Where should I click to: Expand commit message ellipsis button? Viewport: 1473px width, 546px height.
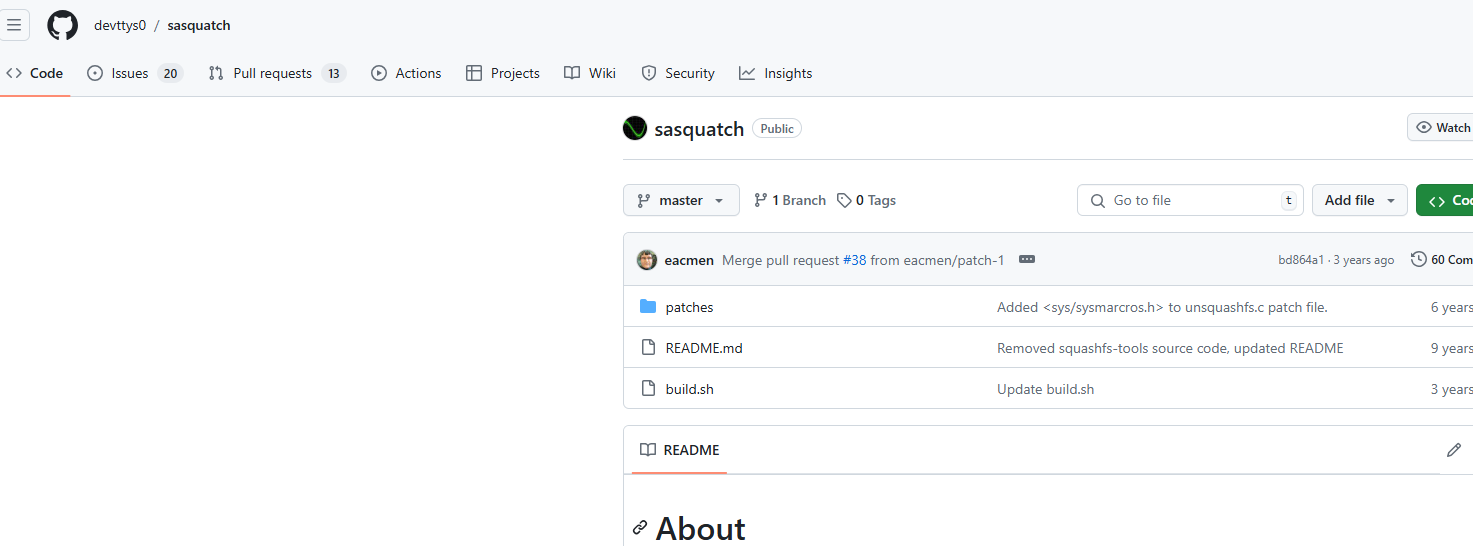1026,260
